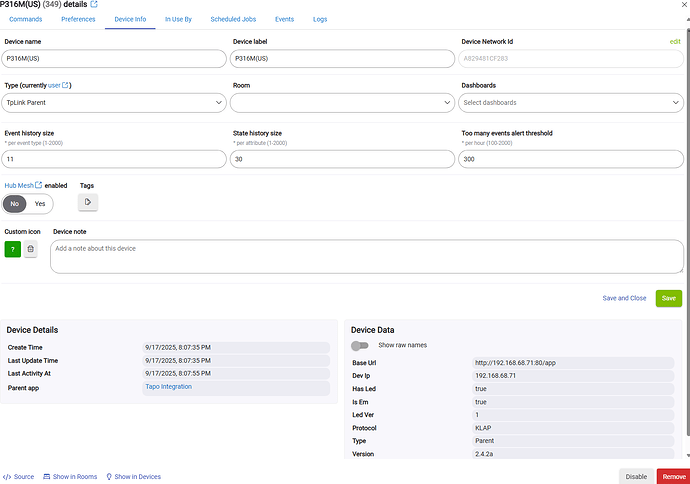Click the green custom icon question mark
The height and width of the screenshot is (484, 690).
(13, 249)
